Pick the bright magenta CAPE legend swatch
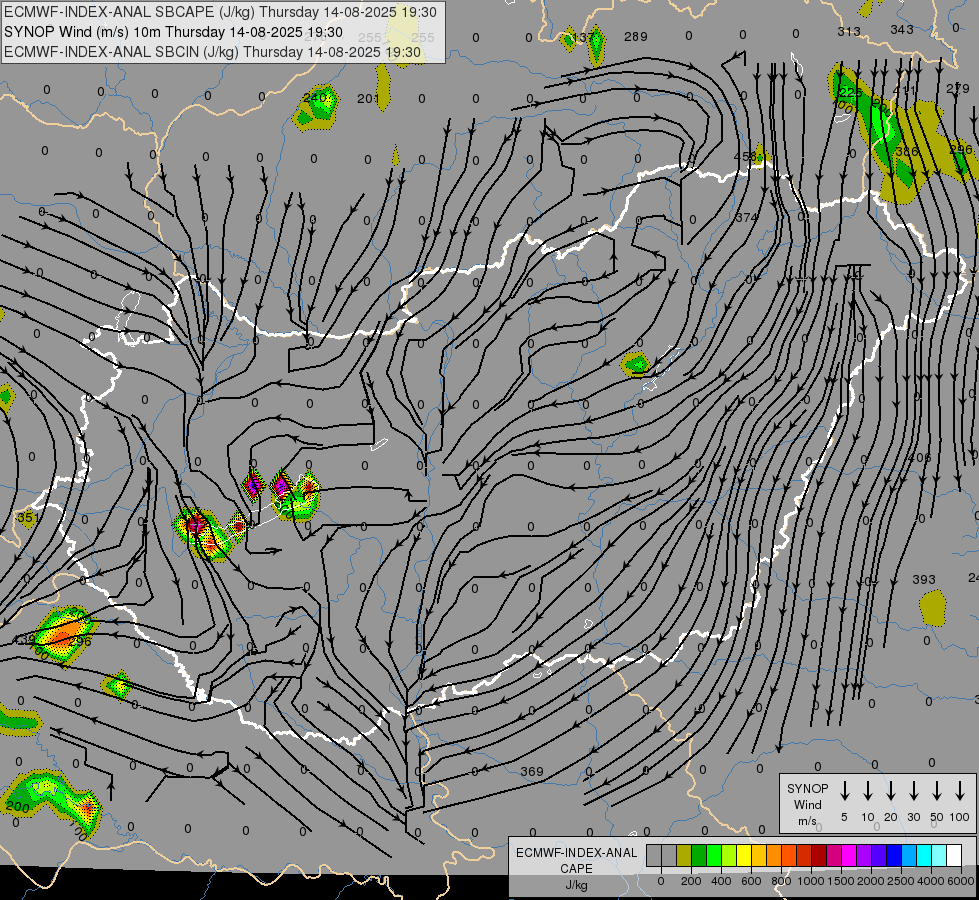This screenshot has width=979, height=900. coord(849,855)
